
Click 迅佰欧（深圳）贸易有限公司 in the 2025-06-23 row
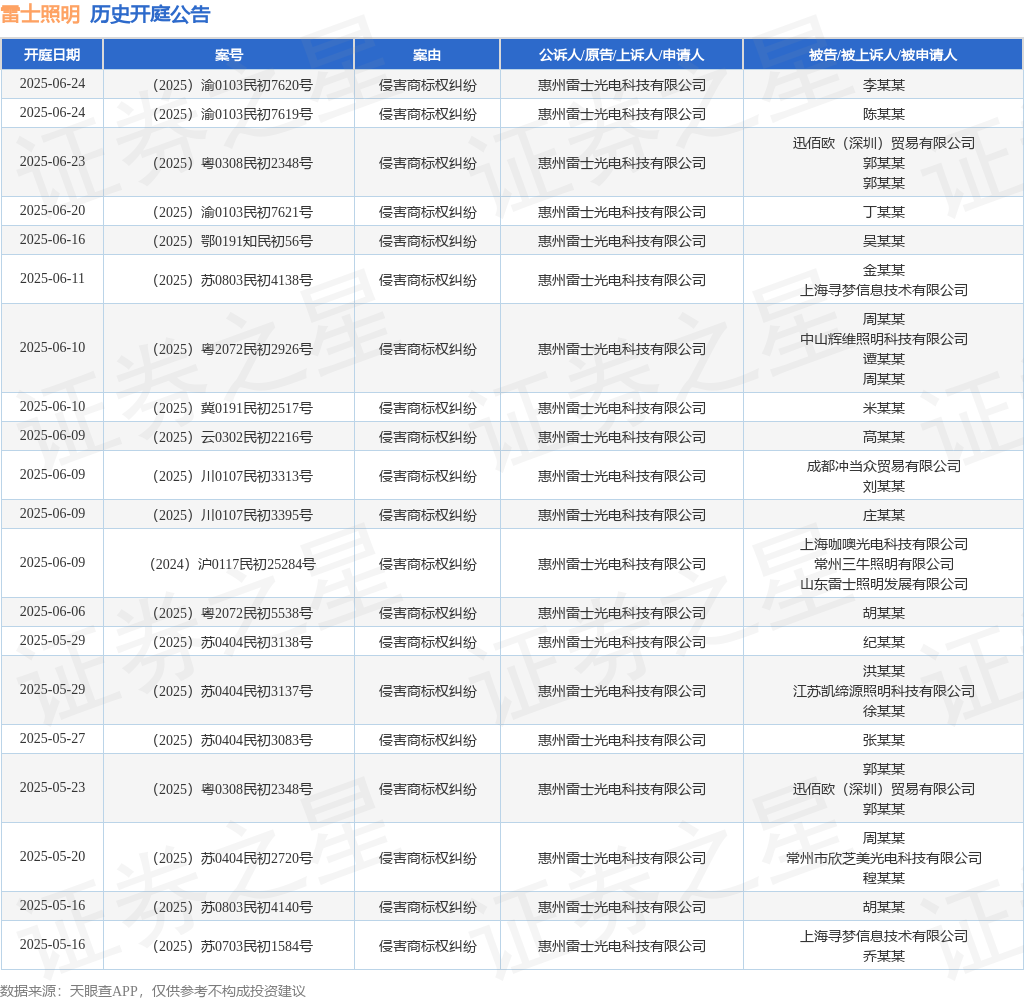tap(884, 143)
